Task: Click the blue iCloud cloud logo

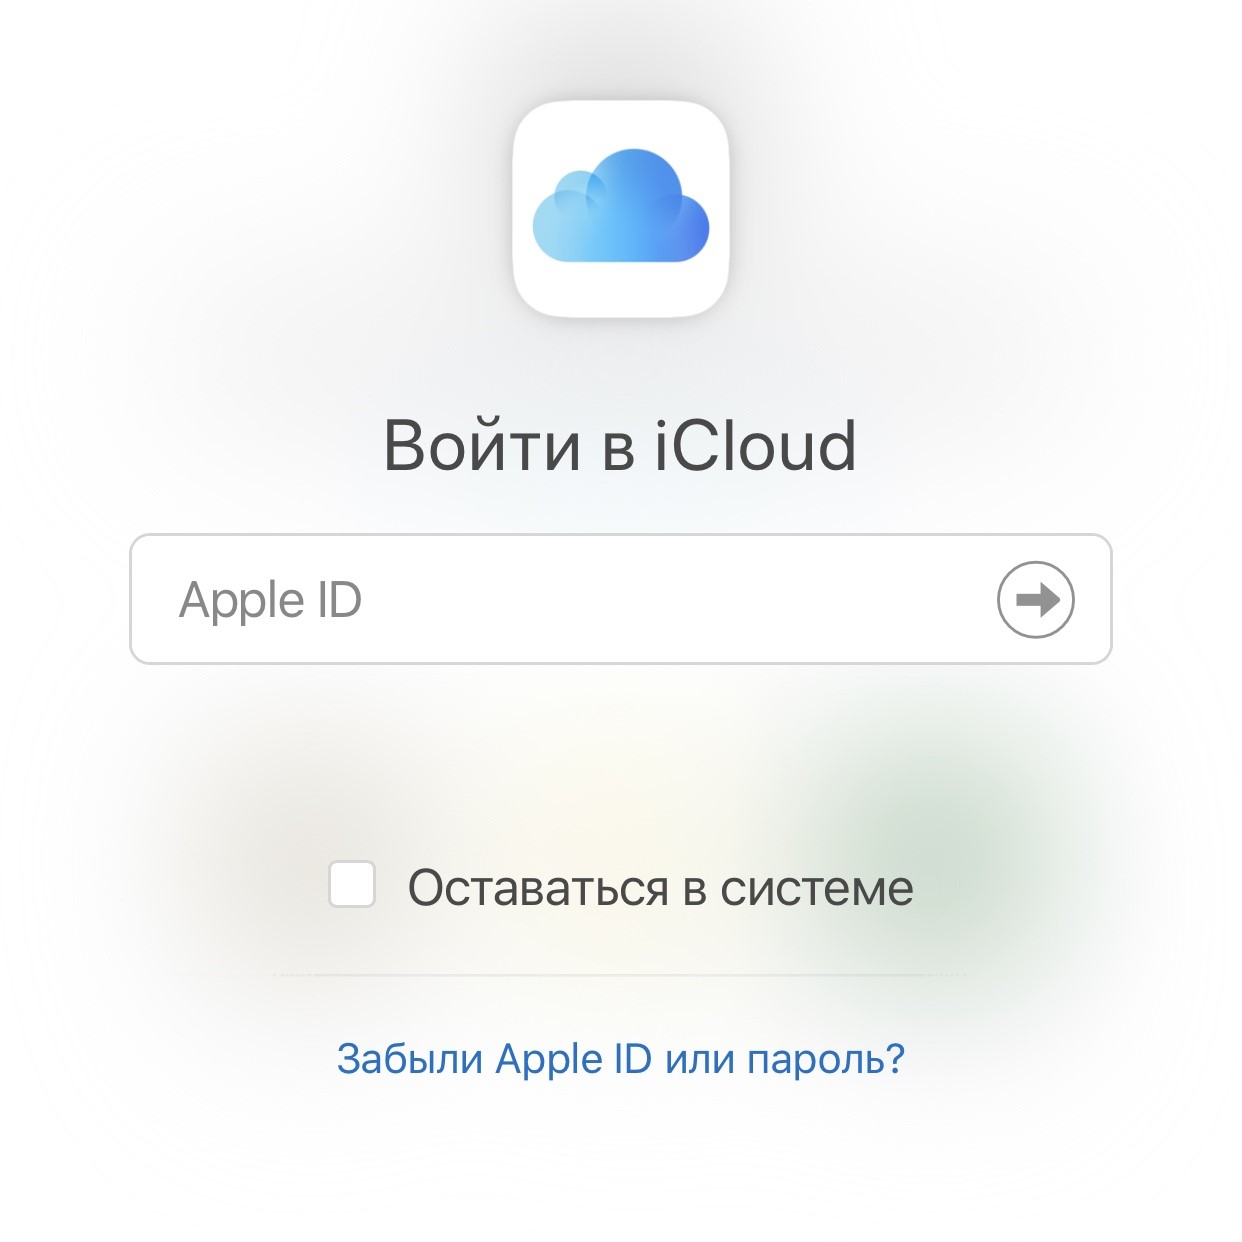Action: [621, 206]
